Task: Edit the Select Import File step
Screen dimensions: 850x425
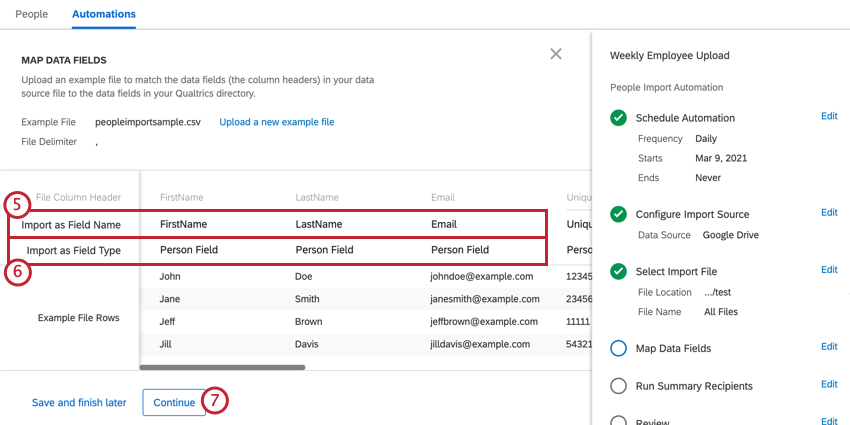Action: [x=829, y=269]
